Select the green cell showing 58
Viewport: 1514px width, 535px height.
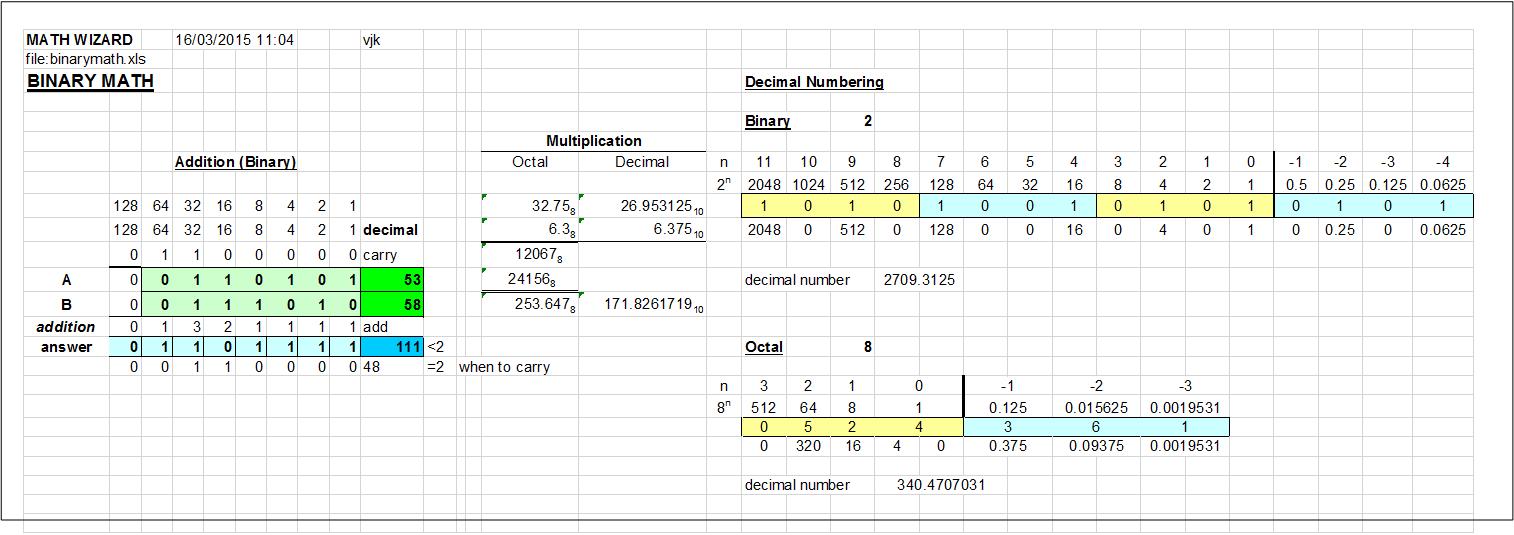(392, 305)
